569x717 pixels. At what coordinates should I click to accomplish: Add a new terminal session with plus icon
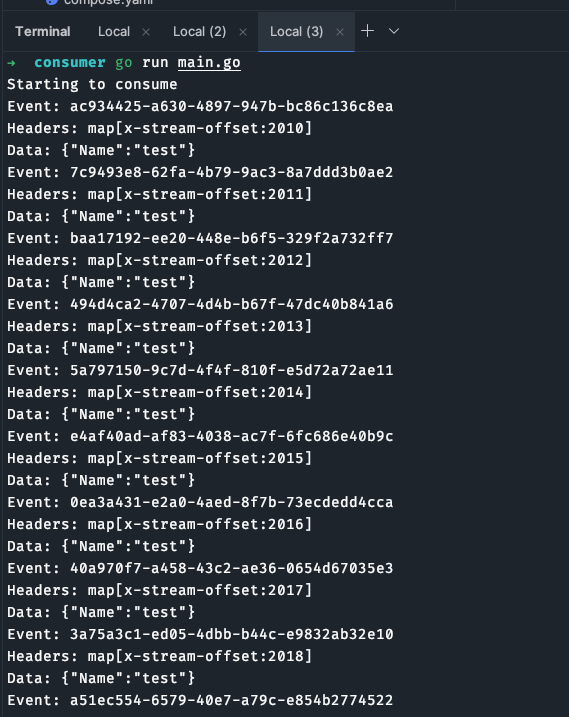(367, 31)
